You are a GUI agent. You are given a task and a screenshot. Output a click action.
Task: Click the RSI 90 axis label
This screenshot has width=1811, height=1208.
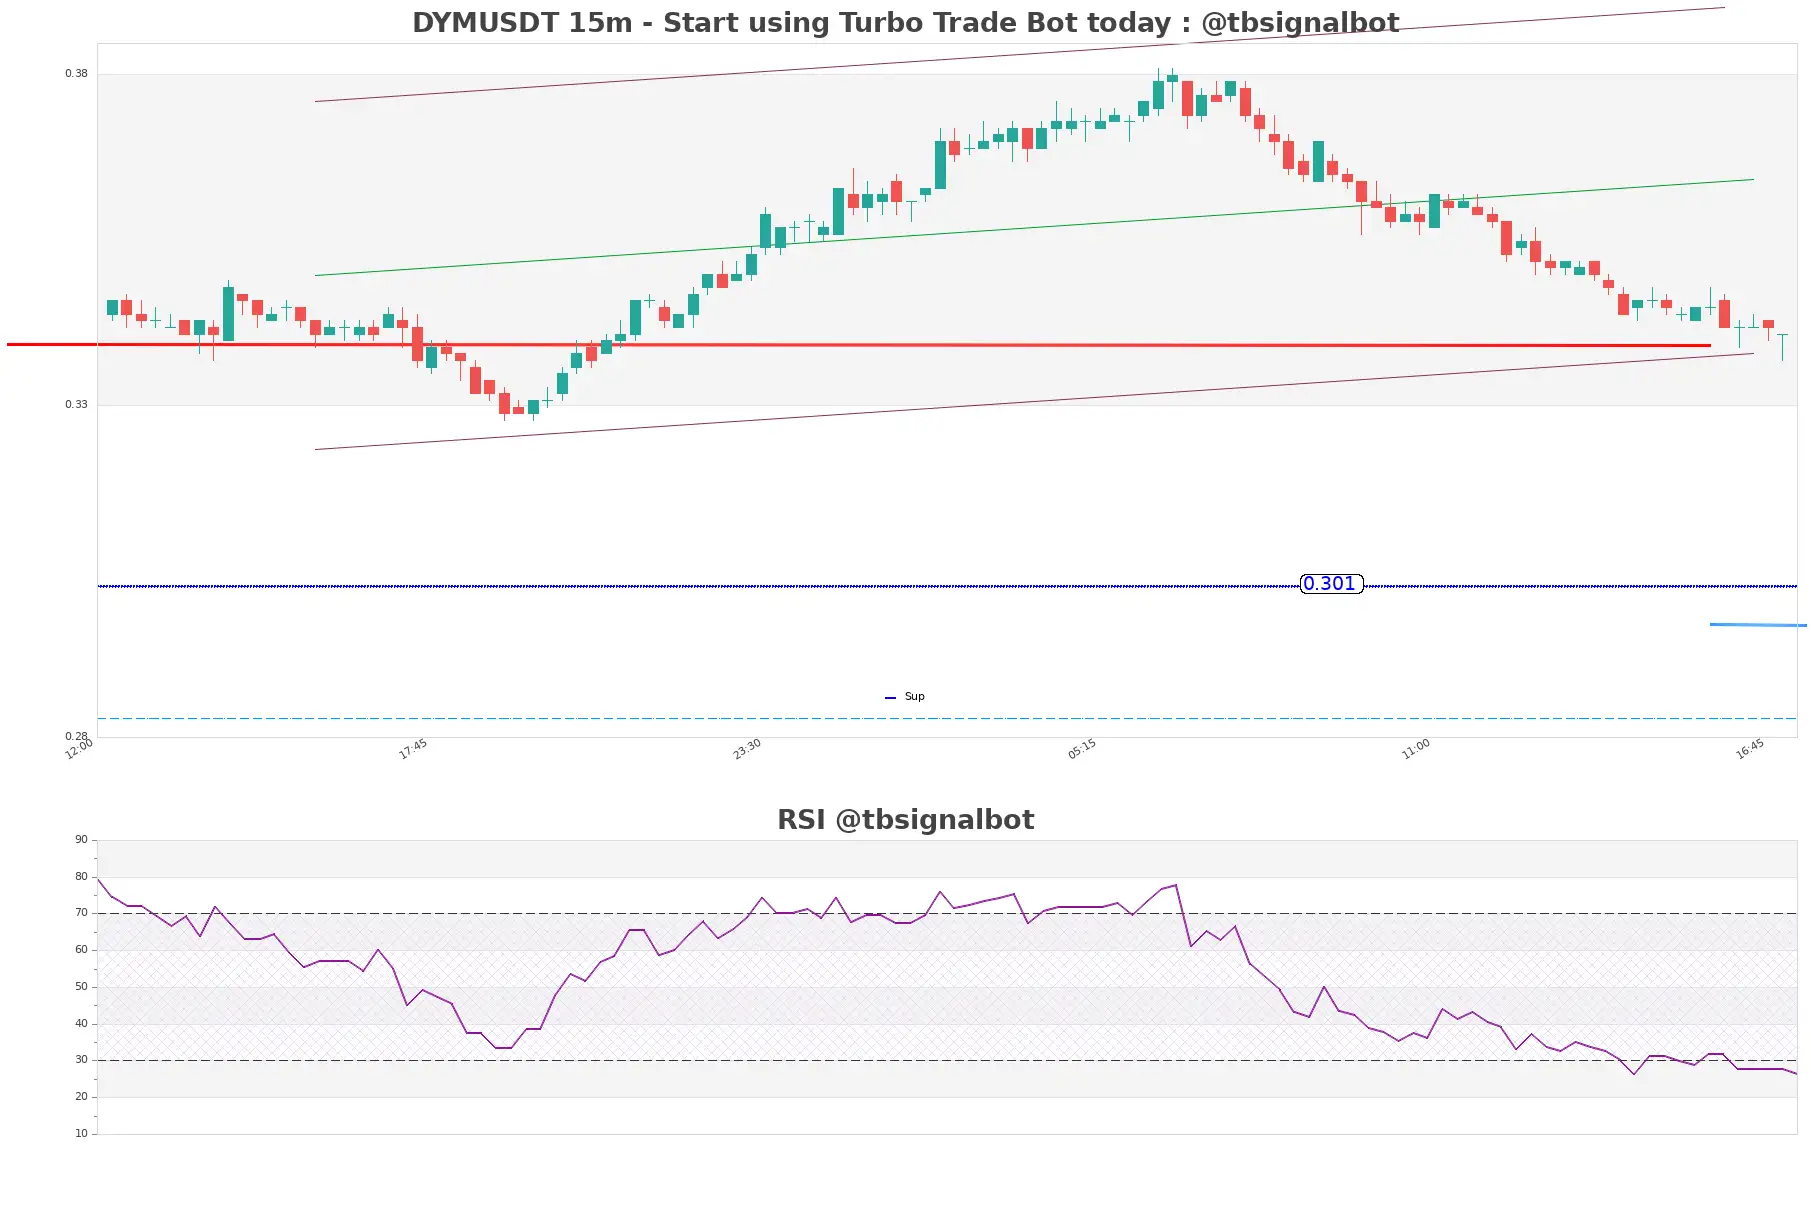81,840
